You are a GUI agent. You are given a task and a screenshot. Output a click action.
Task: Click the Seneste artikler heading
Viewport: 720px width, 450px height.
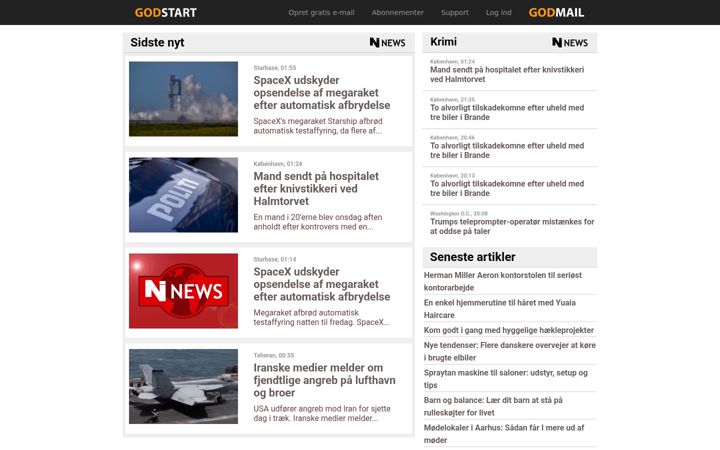click(x=472, y=257)
